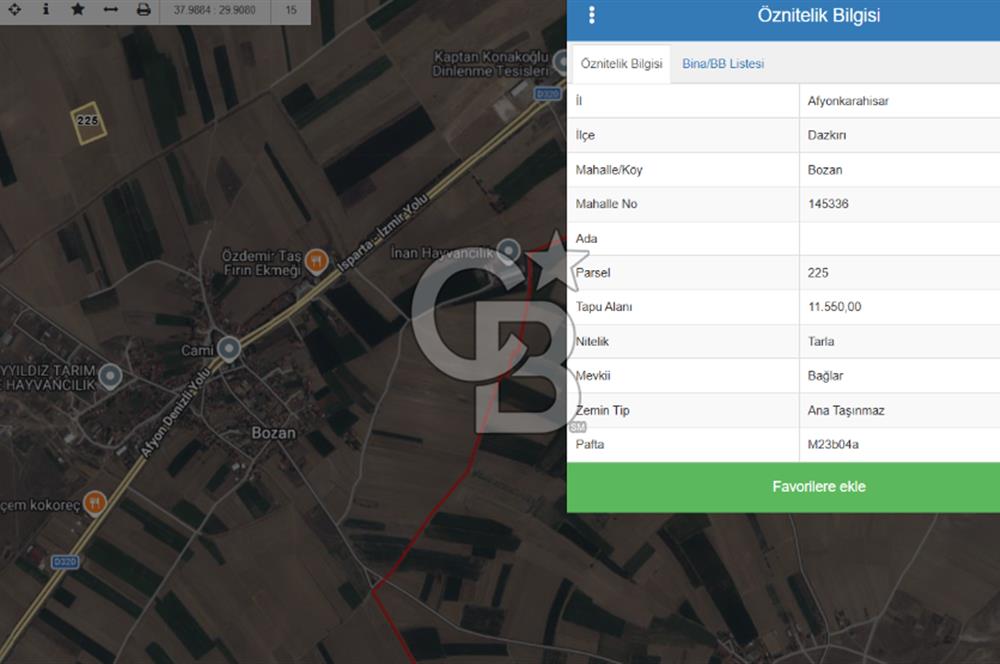
Task: Open the three-dot menu in Öznitelik Bilgisi header
Action: [x=592, y=15]
